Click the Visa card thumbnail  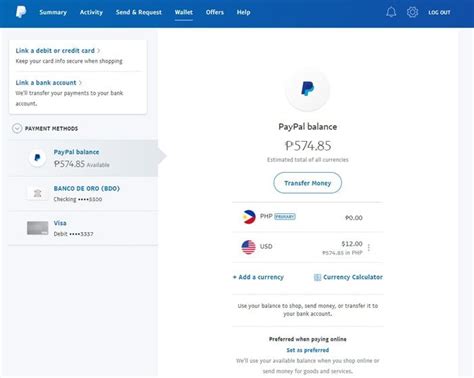click(x=37, y=228)
